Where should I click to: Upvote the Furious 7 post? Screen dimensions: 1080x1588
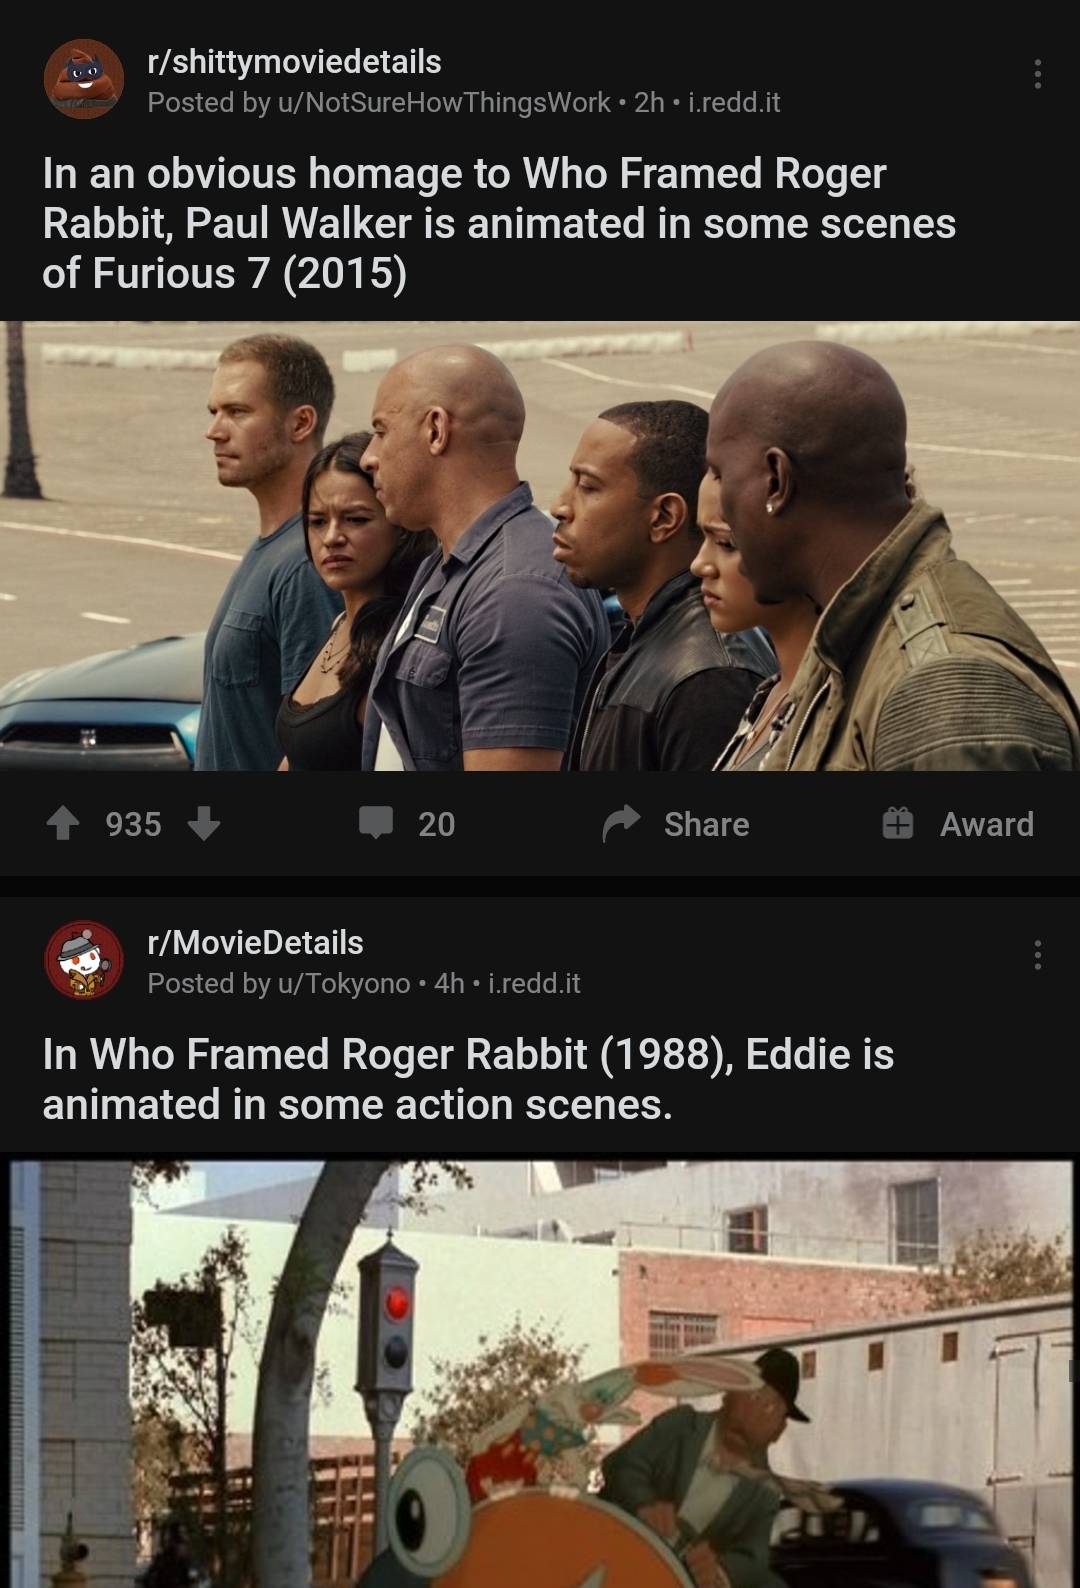[63, 823]
